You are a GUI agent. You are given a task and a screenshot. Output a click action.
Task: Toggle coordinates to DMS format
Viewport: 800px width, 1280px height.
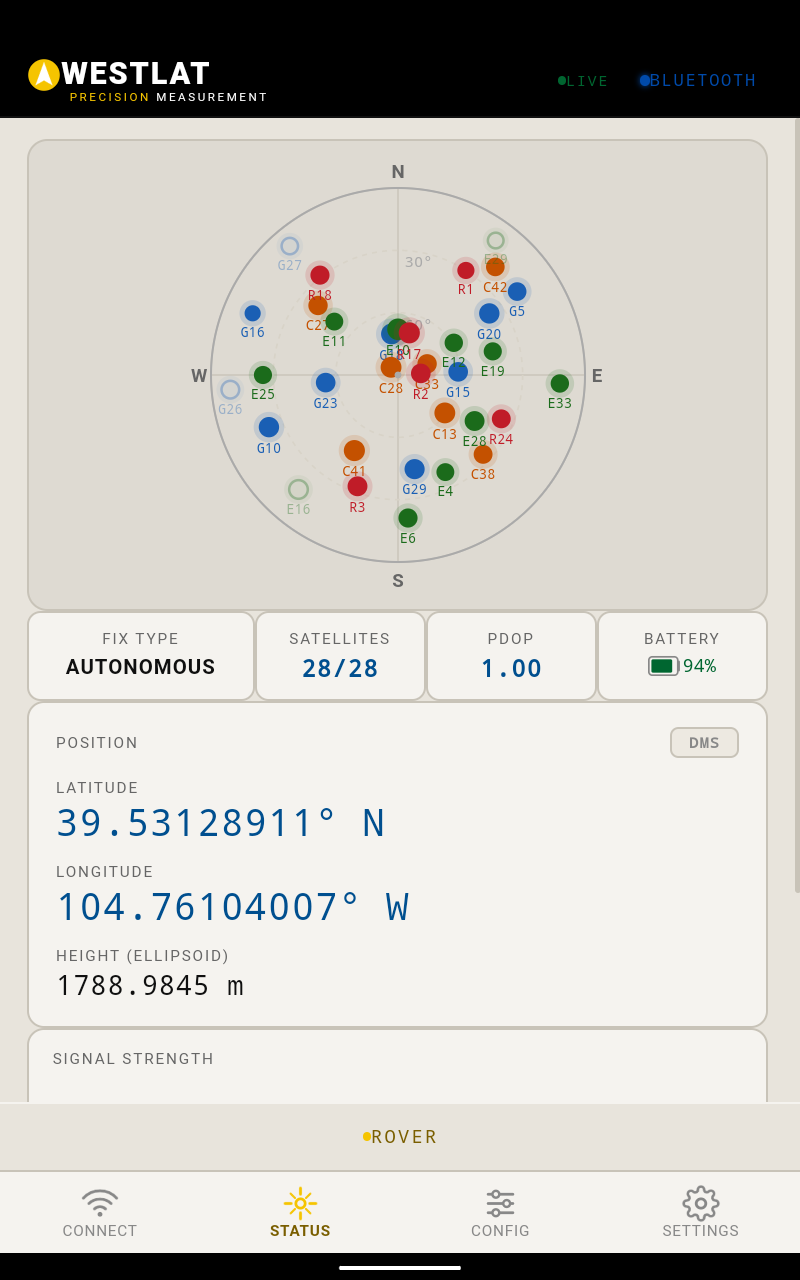point(704,743)
